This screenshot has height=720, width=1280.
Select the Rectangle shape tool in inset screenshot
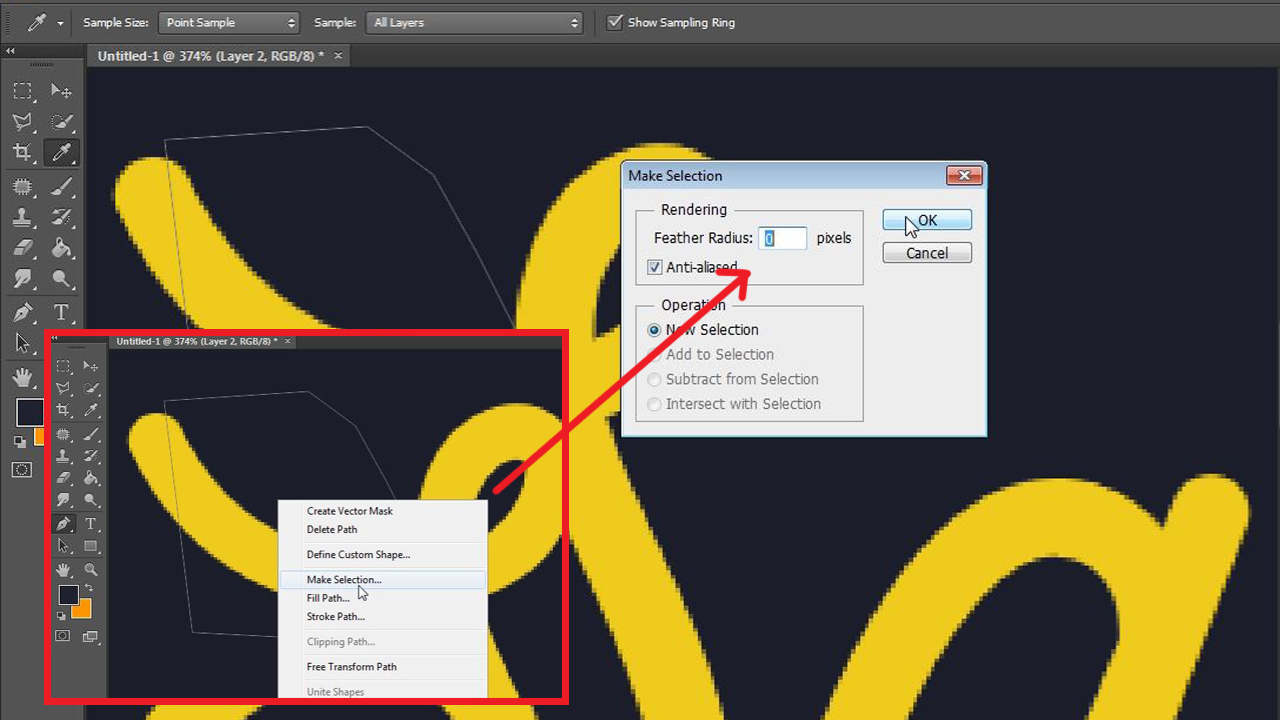(x=91, y=546)
